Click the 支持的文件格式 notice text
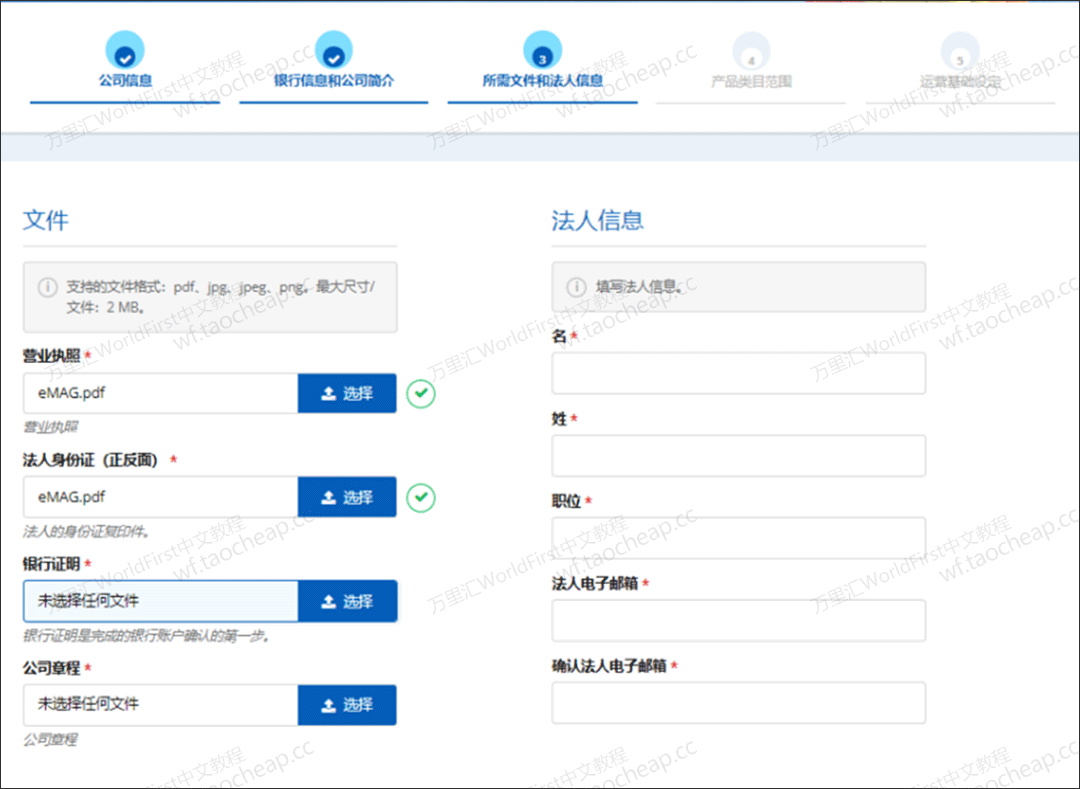Image resolution: width=1080 pixels, height=789 pixels. coord(220,297)
